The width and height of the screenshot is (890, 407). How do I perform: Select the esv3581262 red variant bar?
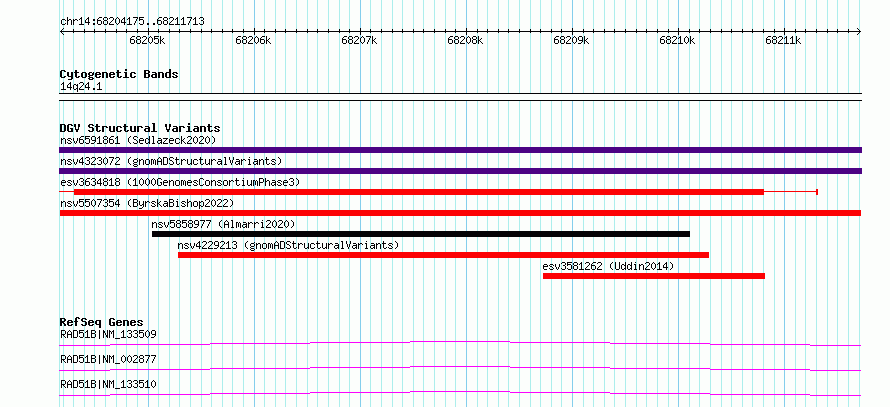[654, 276]
